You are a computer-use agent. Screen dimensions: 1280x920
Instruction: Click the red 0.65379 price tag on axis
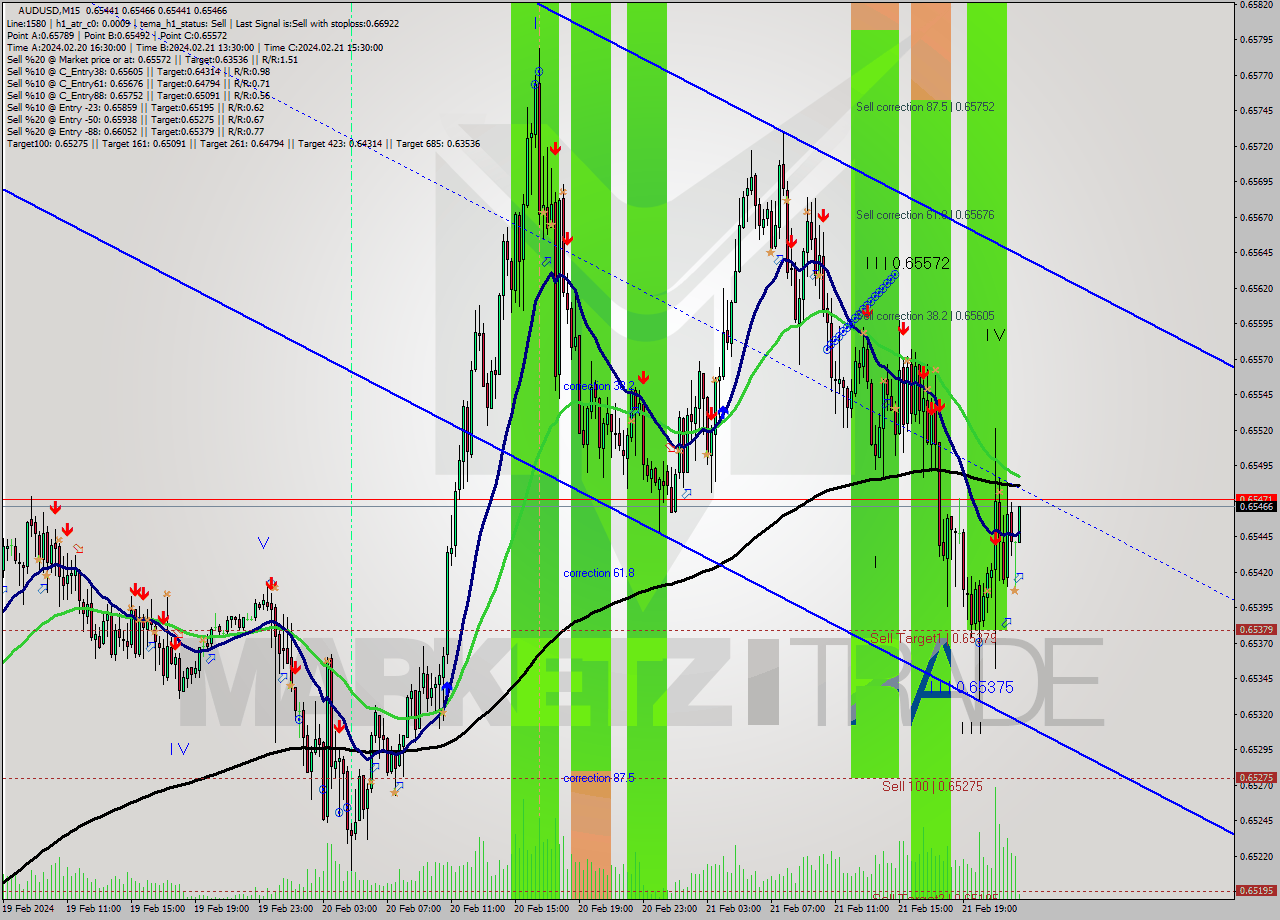pos(1256,630)
